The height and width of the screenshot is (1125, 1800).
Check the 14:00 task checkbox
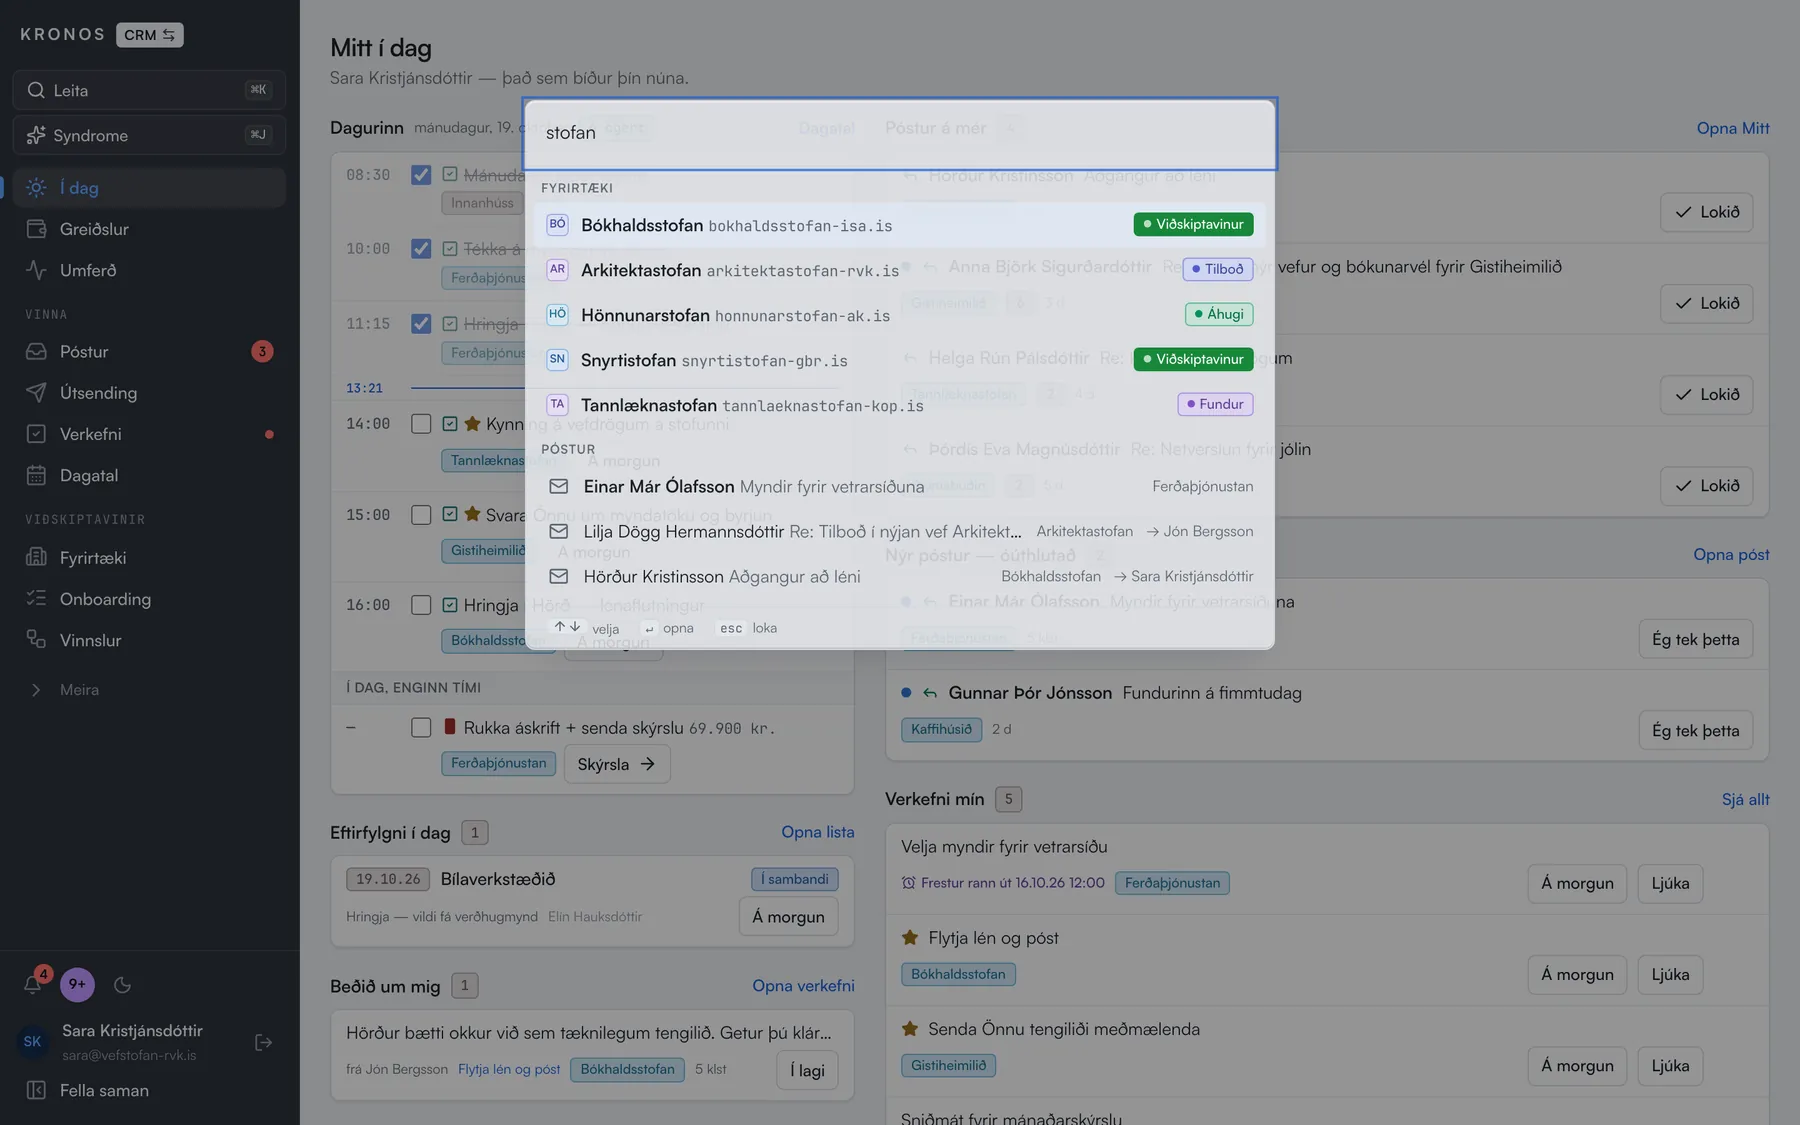pos(421,424)
